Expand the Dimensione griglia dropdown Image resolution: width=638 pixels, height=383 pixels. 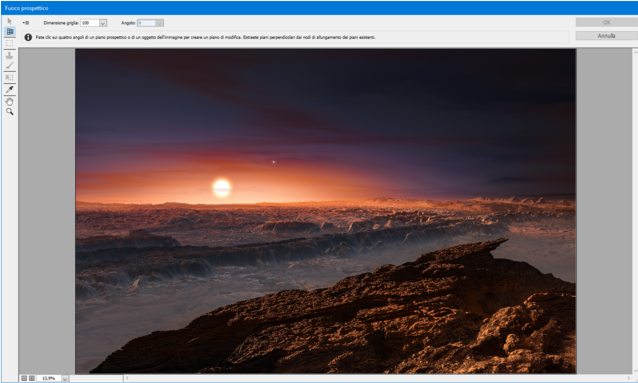click(103, 23)
